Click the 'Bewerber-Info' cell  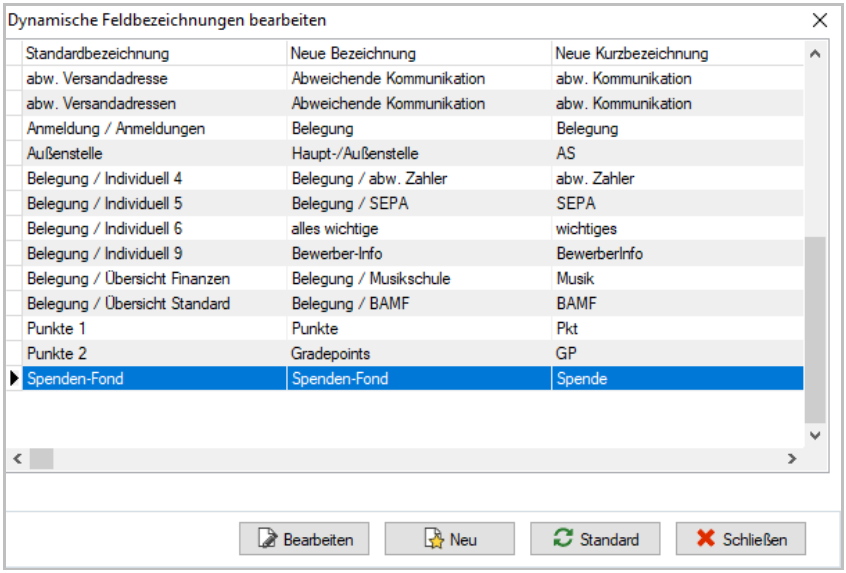pos(419,253)
